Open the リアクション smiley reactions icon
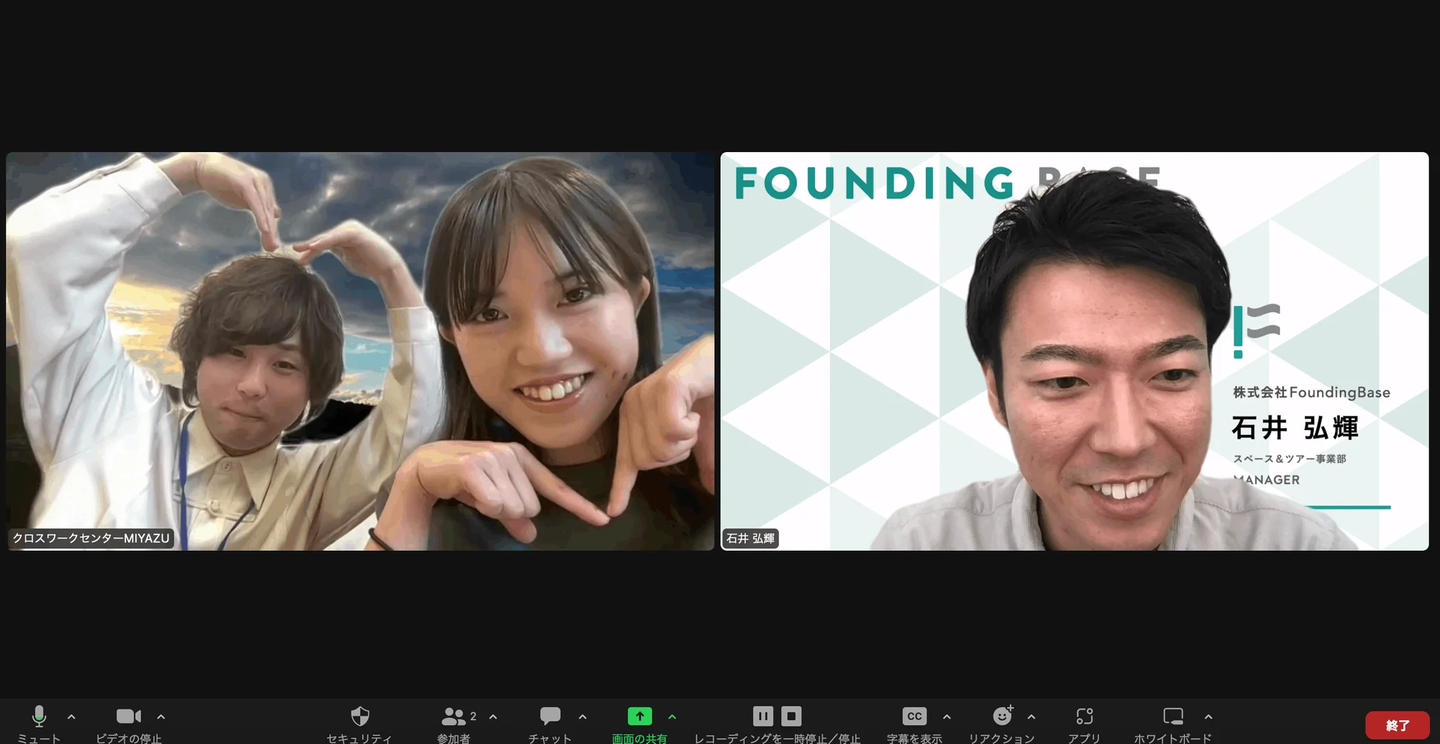The height and width of the screenshot is (744, 1440). 1002,716
